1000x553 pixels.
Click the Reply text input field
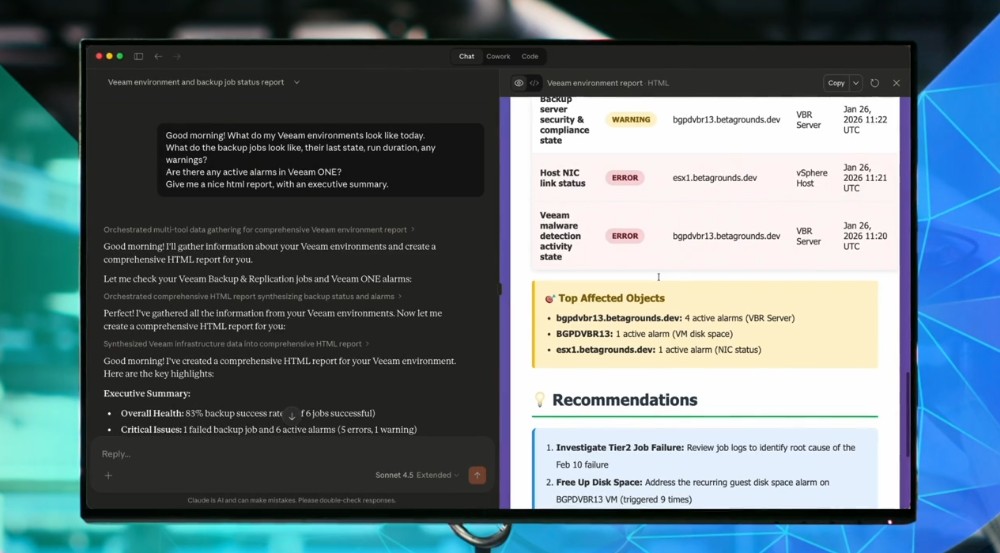pos(280,453)
